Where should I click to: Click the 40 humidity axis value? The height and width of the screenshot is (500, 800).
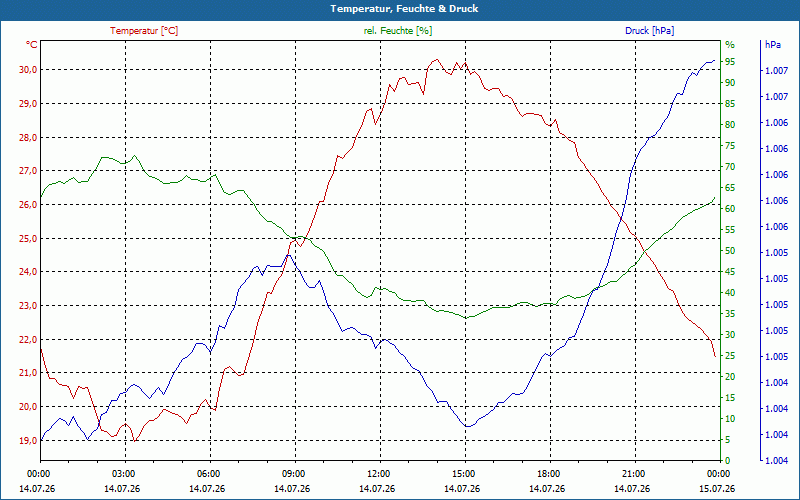click(x=730, y=293)
